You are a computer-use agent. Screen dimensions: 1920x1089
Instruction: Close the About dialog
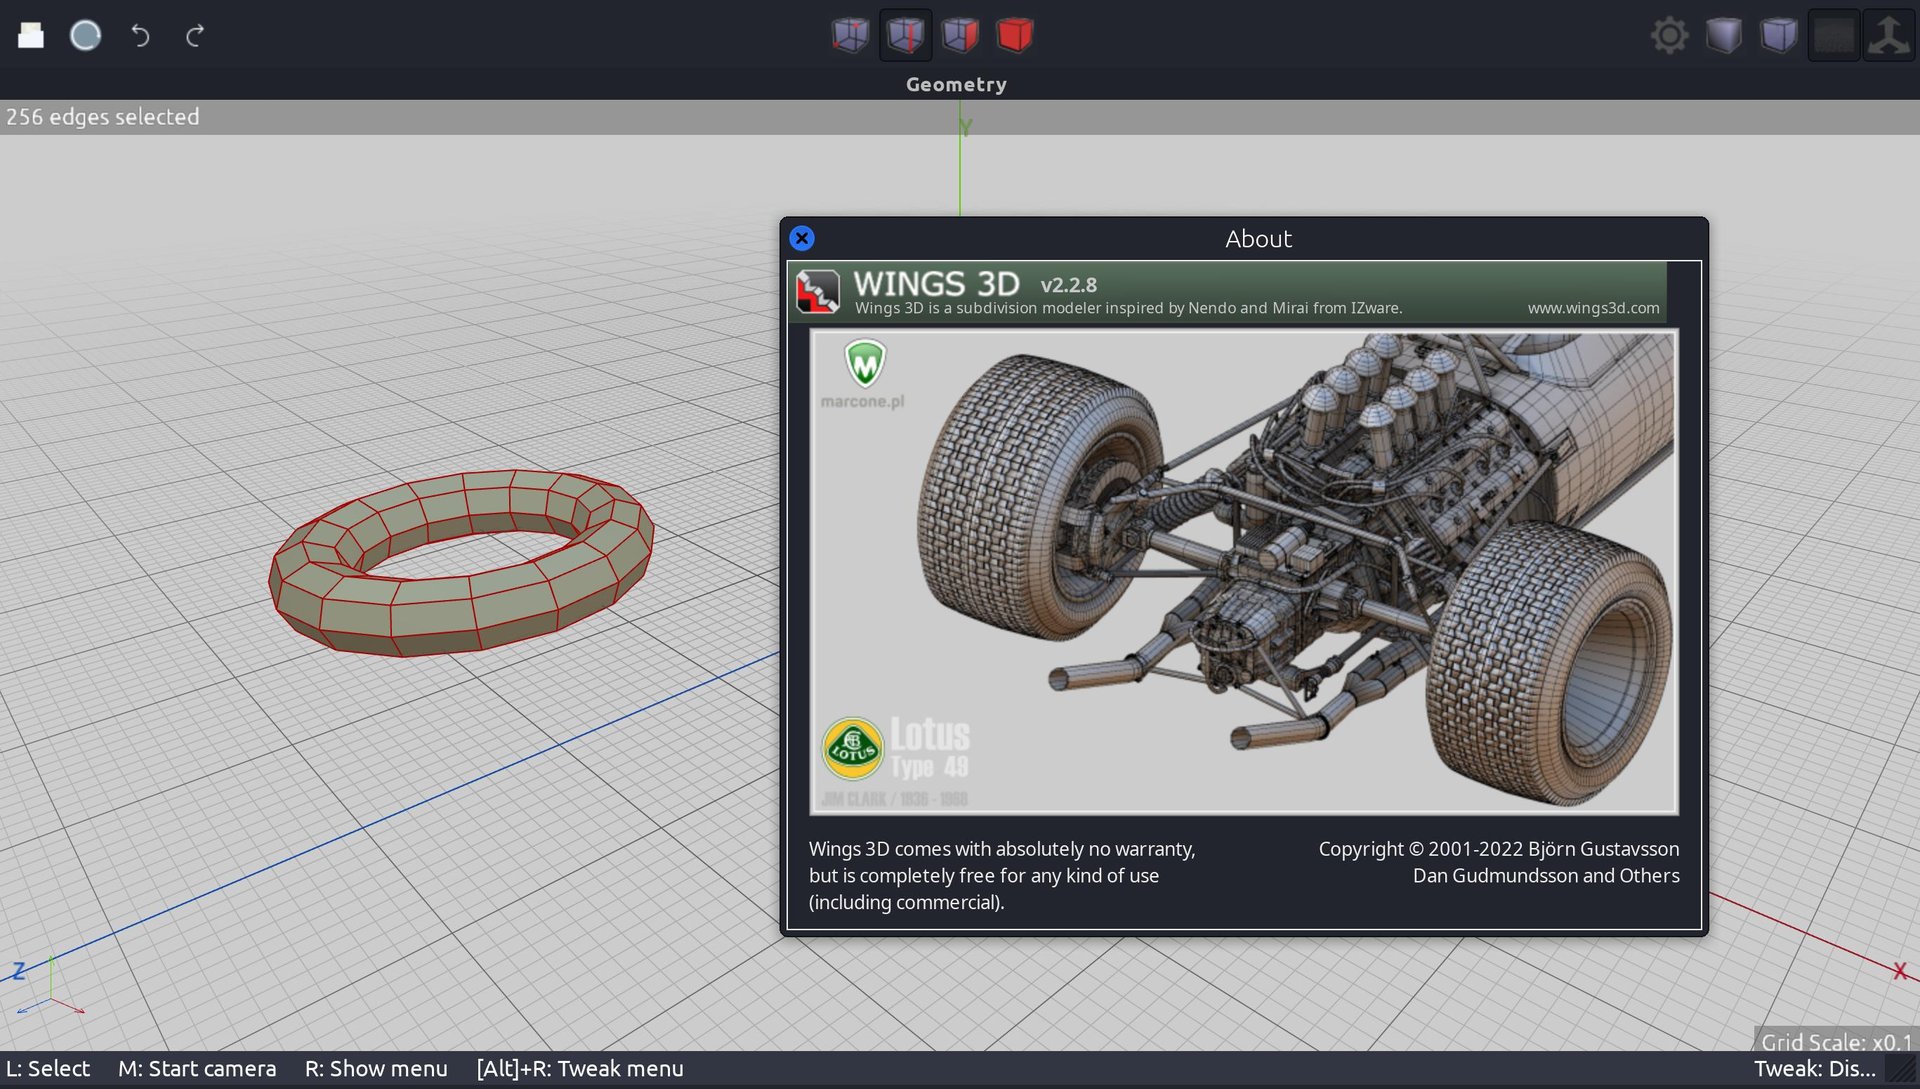(x=802, y=239)
